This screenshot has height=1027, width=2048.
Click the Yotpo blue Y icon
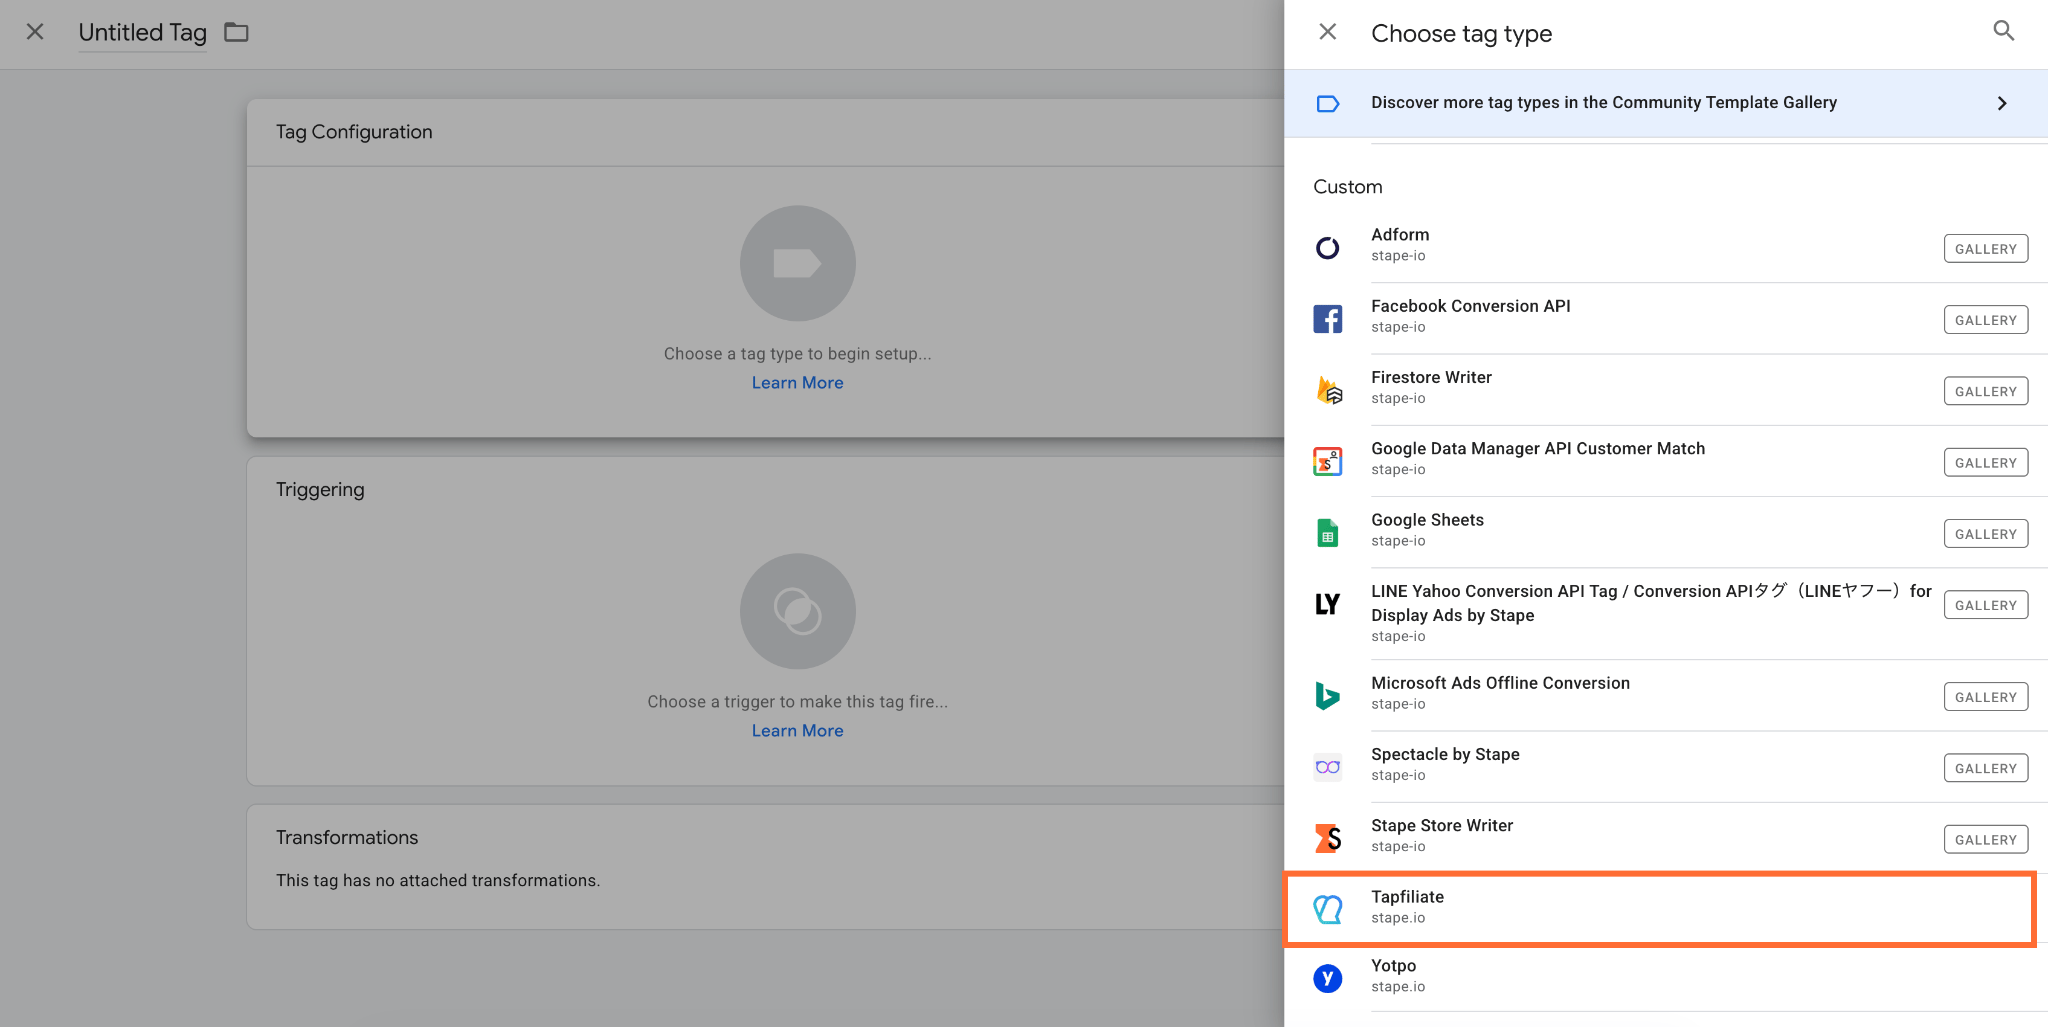1328,977
